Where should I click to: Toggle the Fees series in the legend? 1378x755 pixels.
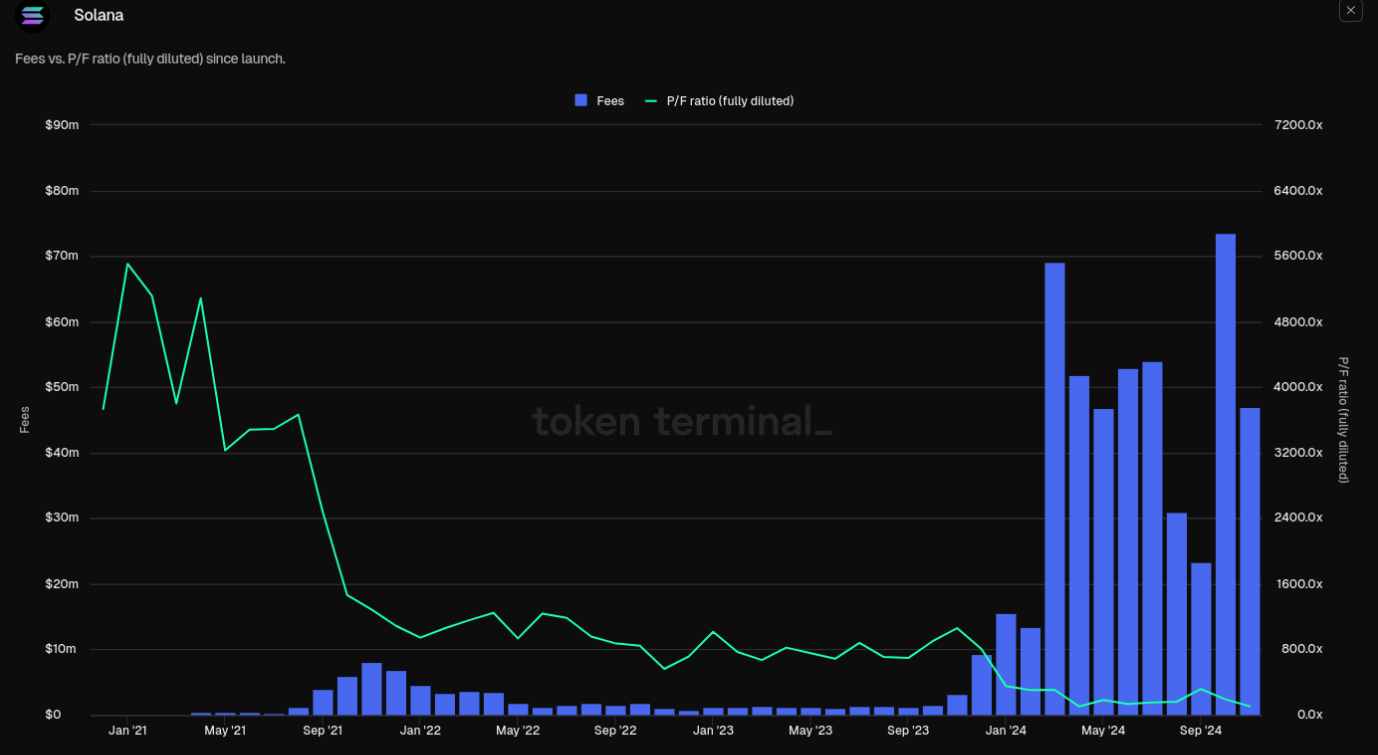(x=598, y=100)
